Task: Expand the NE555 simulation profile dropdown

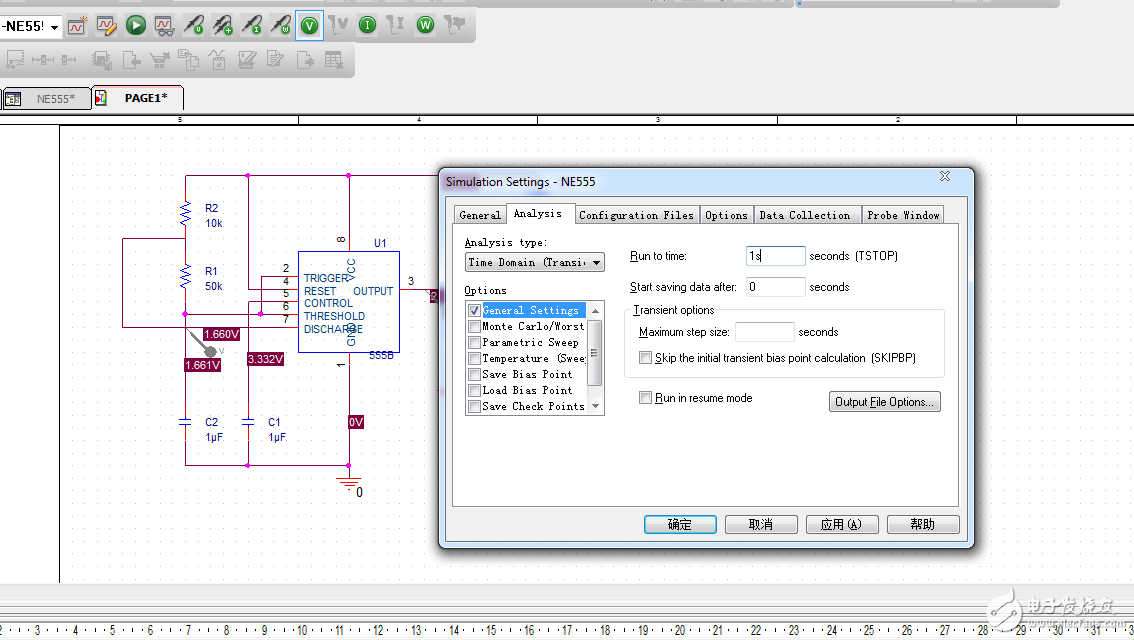Action: [x=54, y=27]
